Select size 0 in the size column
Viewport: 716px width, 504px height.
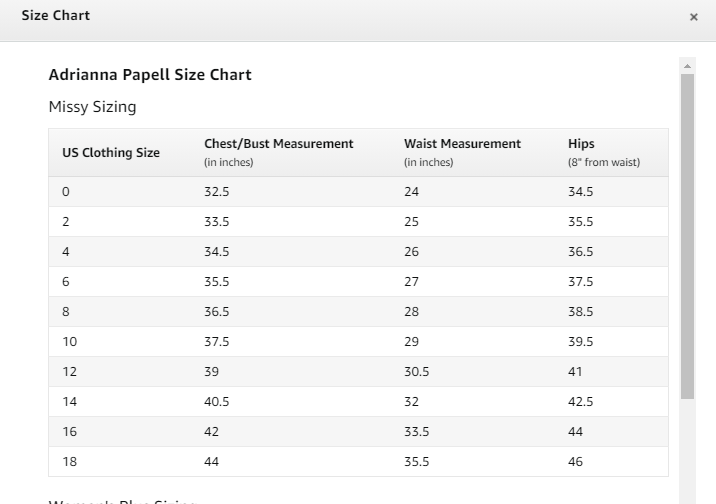[x=66, y=192]
